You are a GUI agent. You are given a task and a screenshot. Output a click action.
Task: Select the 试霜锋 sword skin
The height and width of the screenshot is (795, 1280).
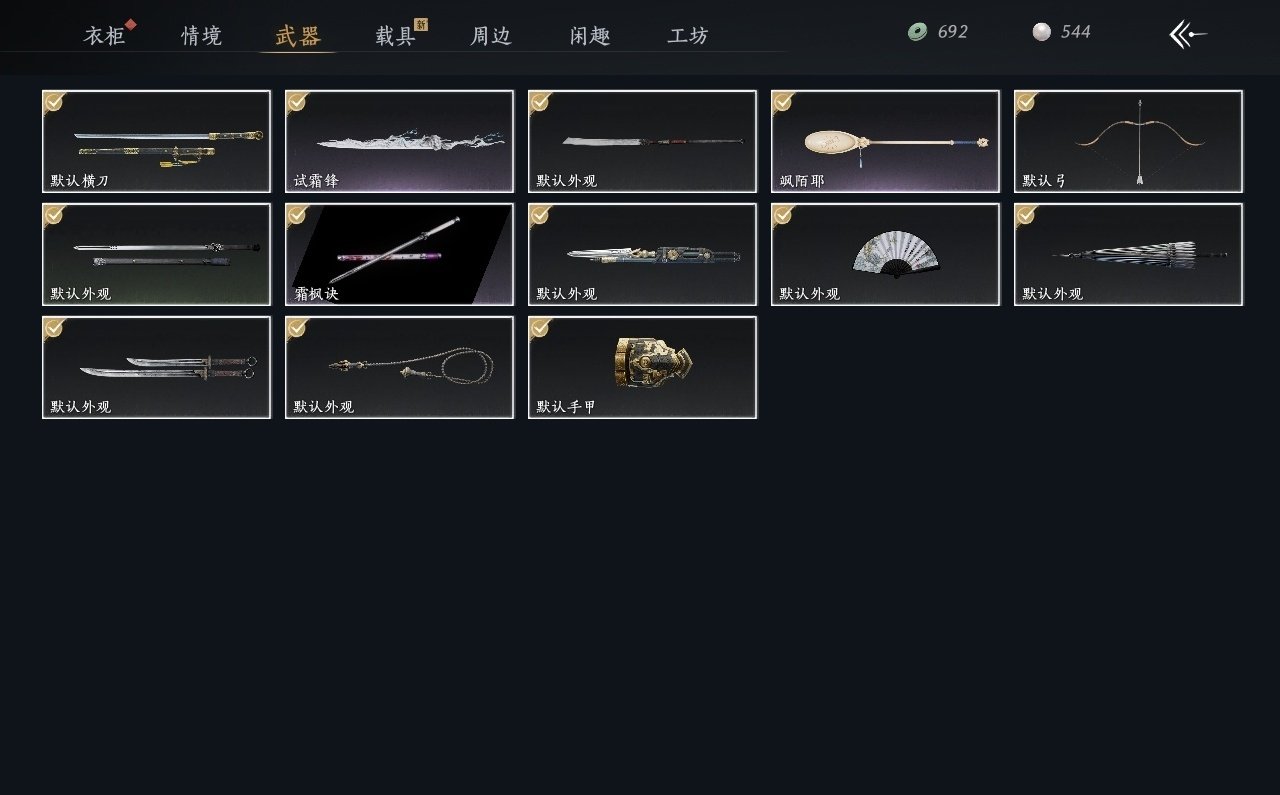pos(399,141)
